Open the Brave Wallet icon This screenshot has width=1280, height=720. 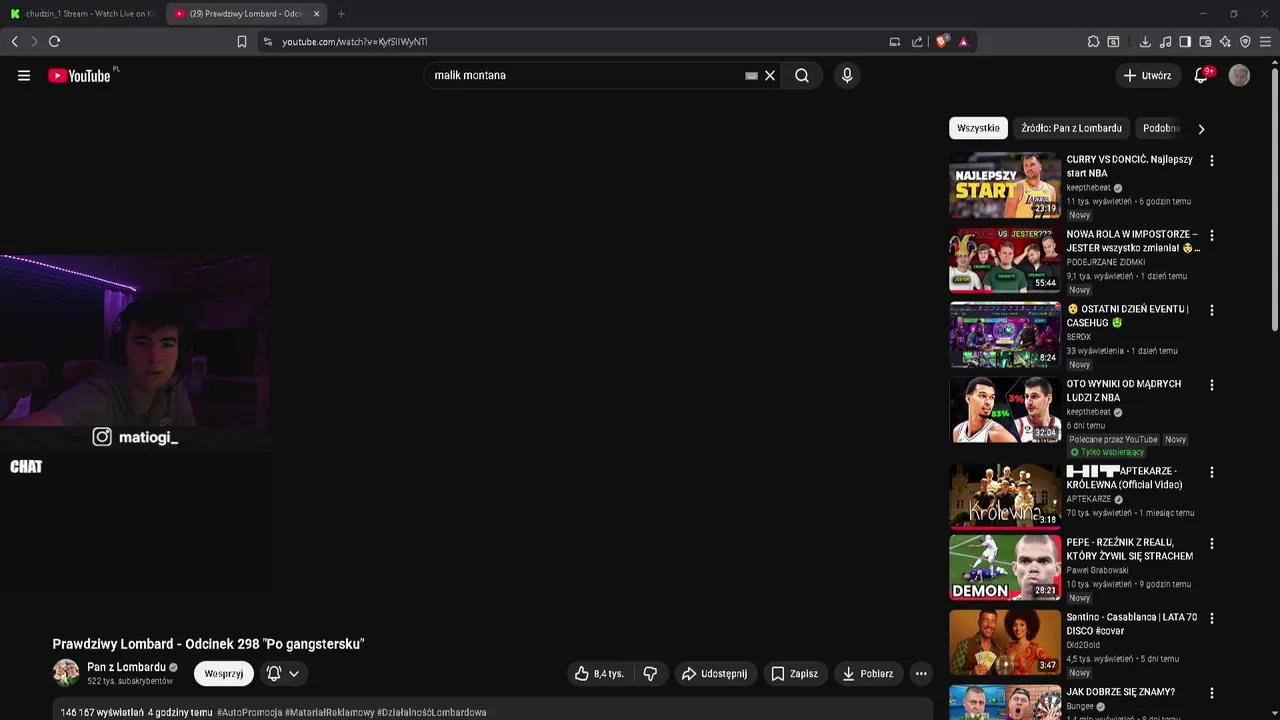pos(1205,42)
